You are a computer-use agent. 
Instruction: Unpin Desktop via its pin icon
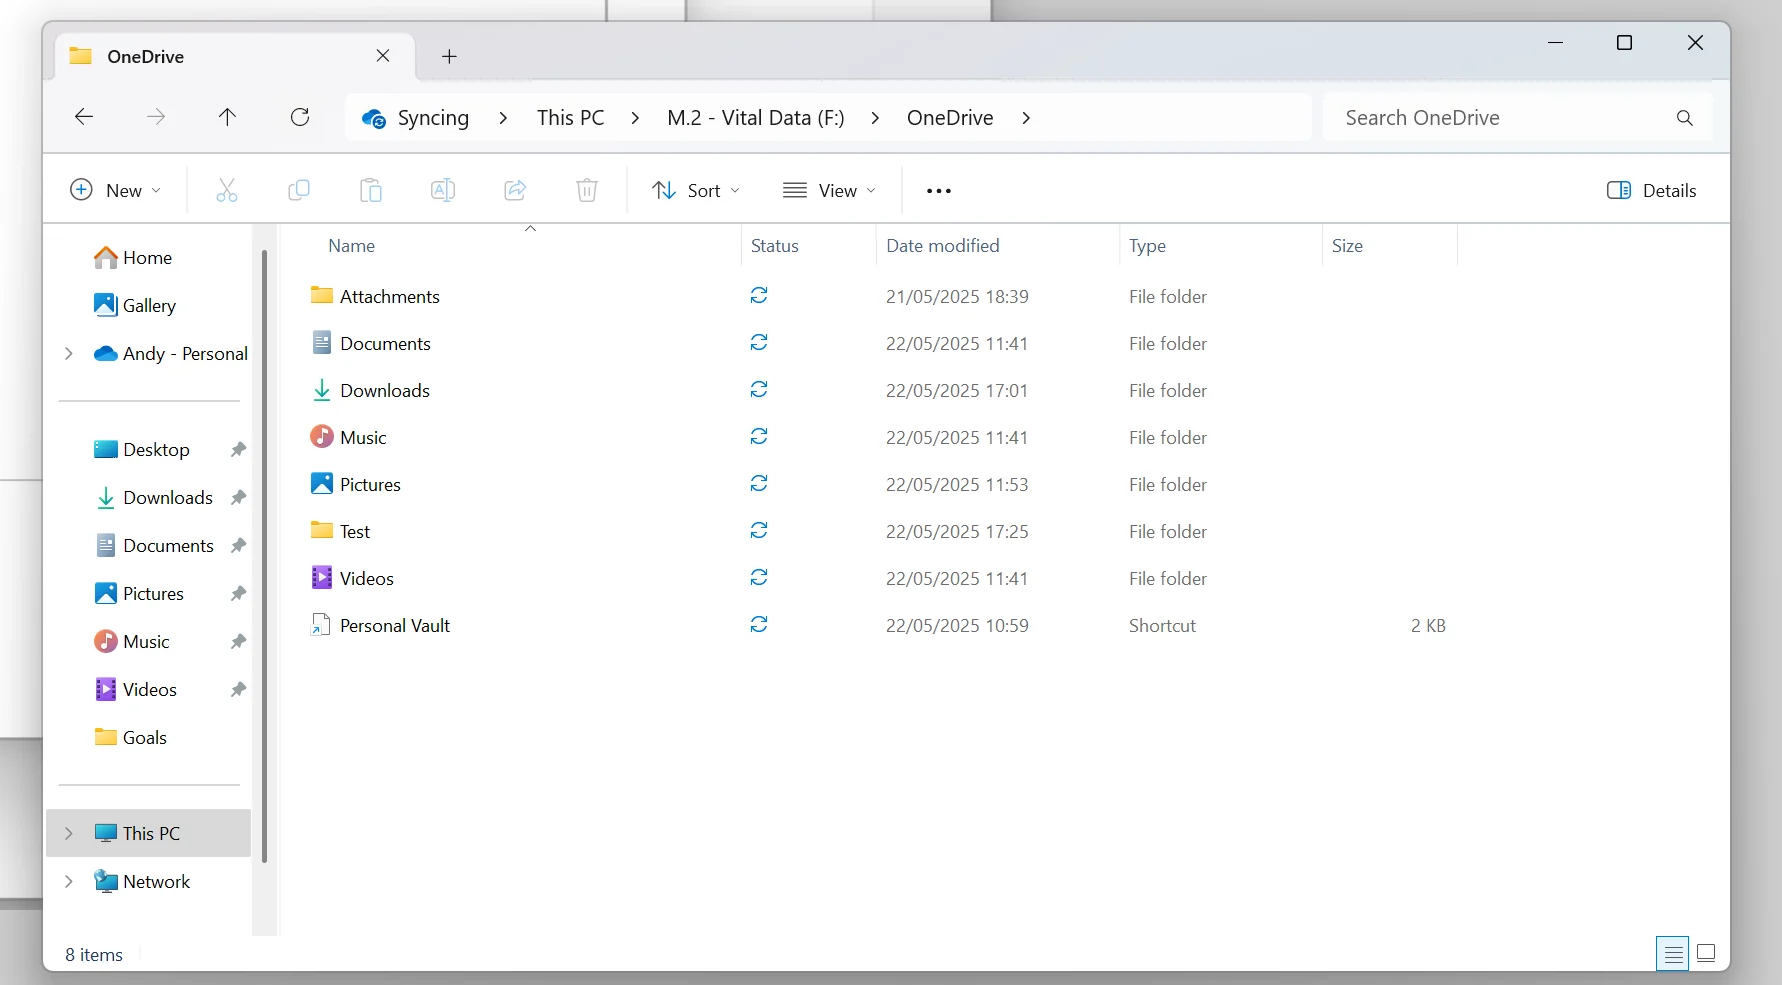coord(238,450)
